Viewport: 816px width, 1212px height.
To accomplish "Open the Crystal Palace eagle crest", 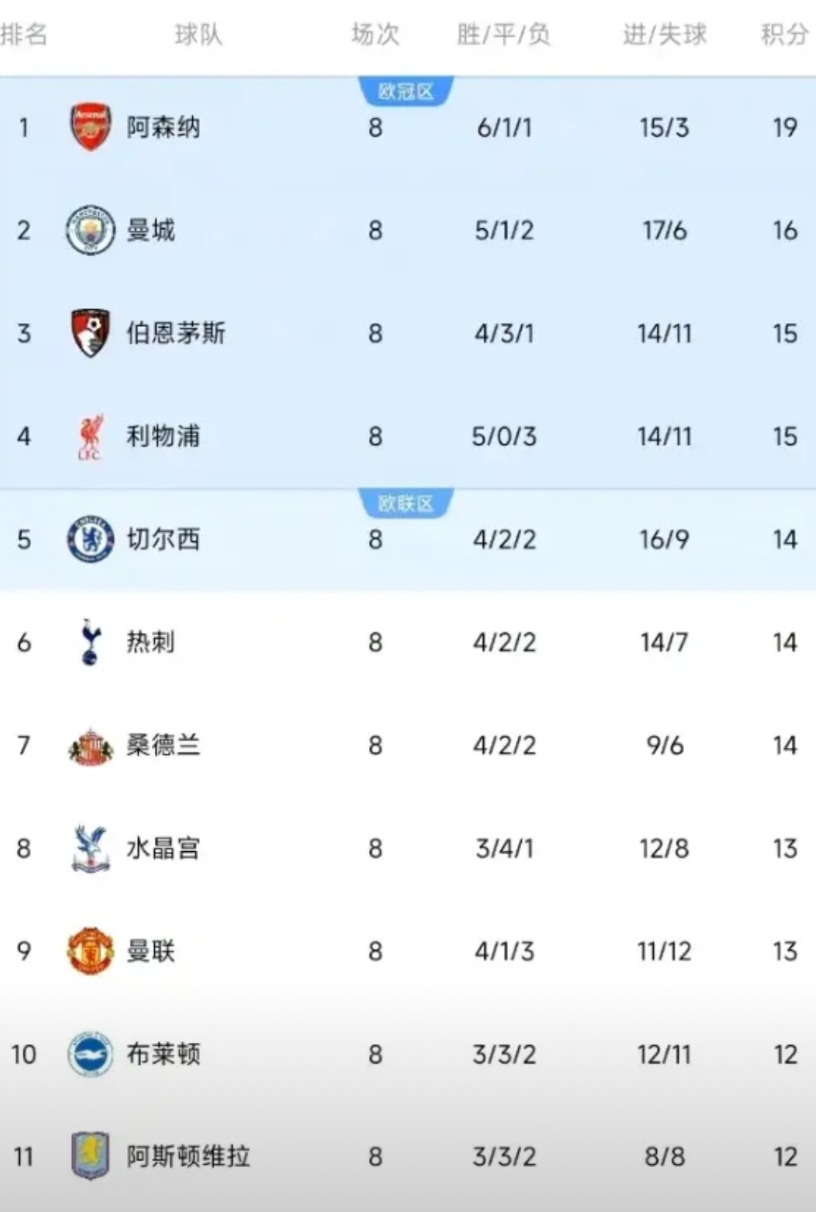I will coord(90,849).
